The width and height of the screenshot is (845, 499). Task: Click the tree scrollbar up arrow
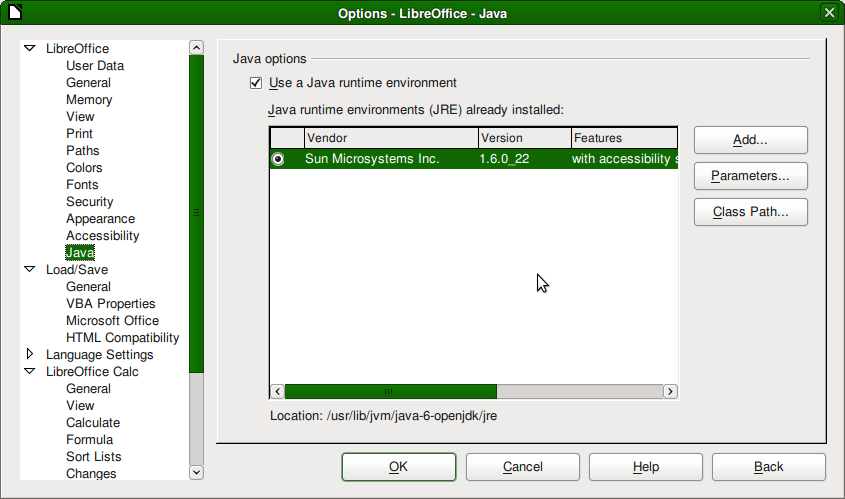(197, 47)
